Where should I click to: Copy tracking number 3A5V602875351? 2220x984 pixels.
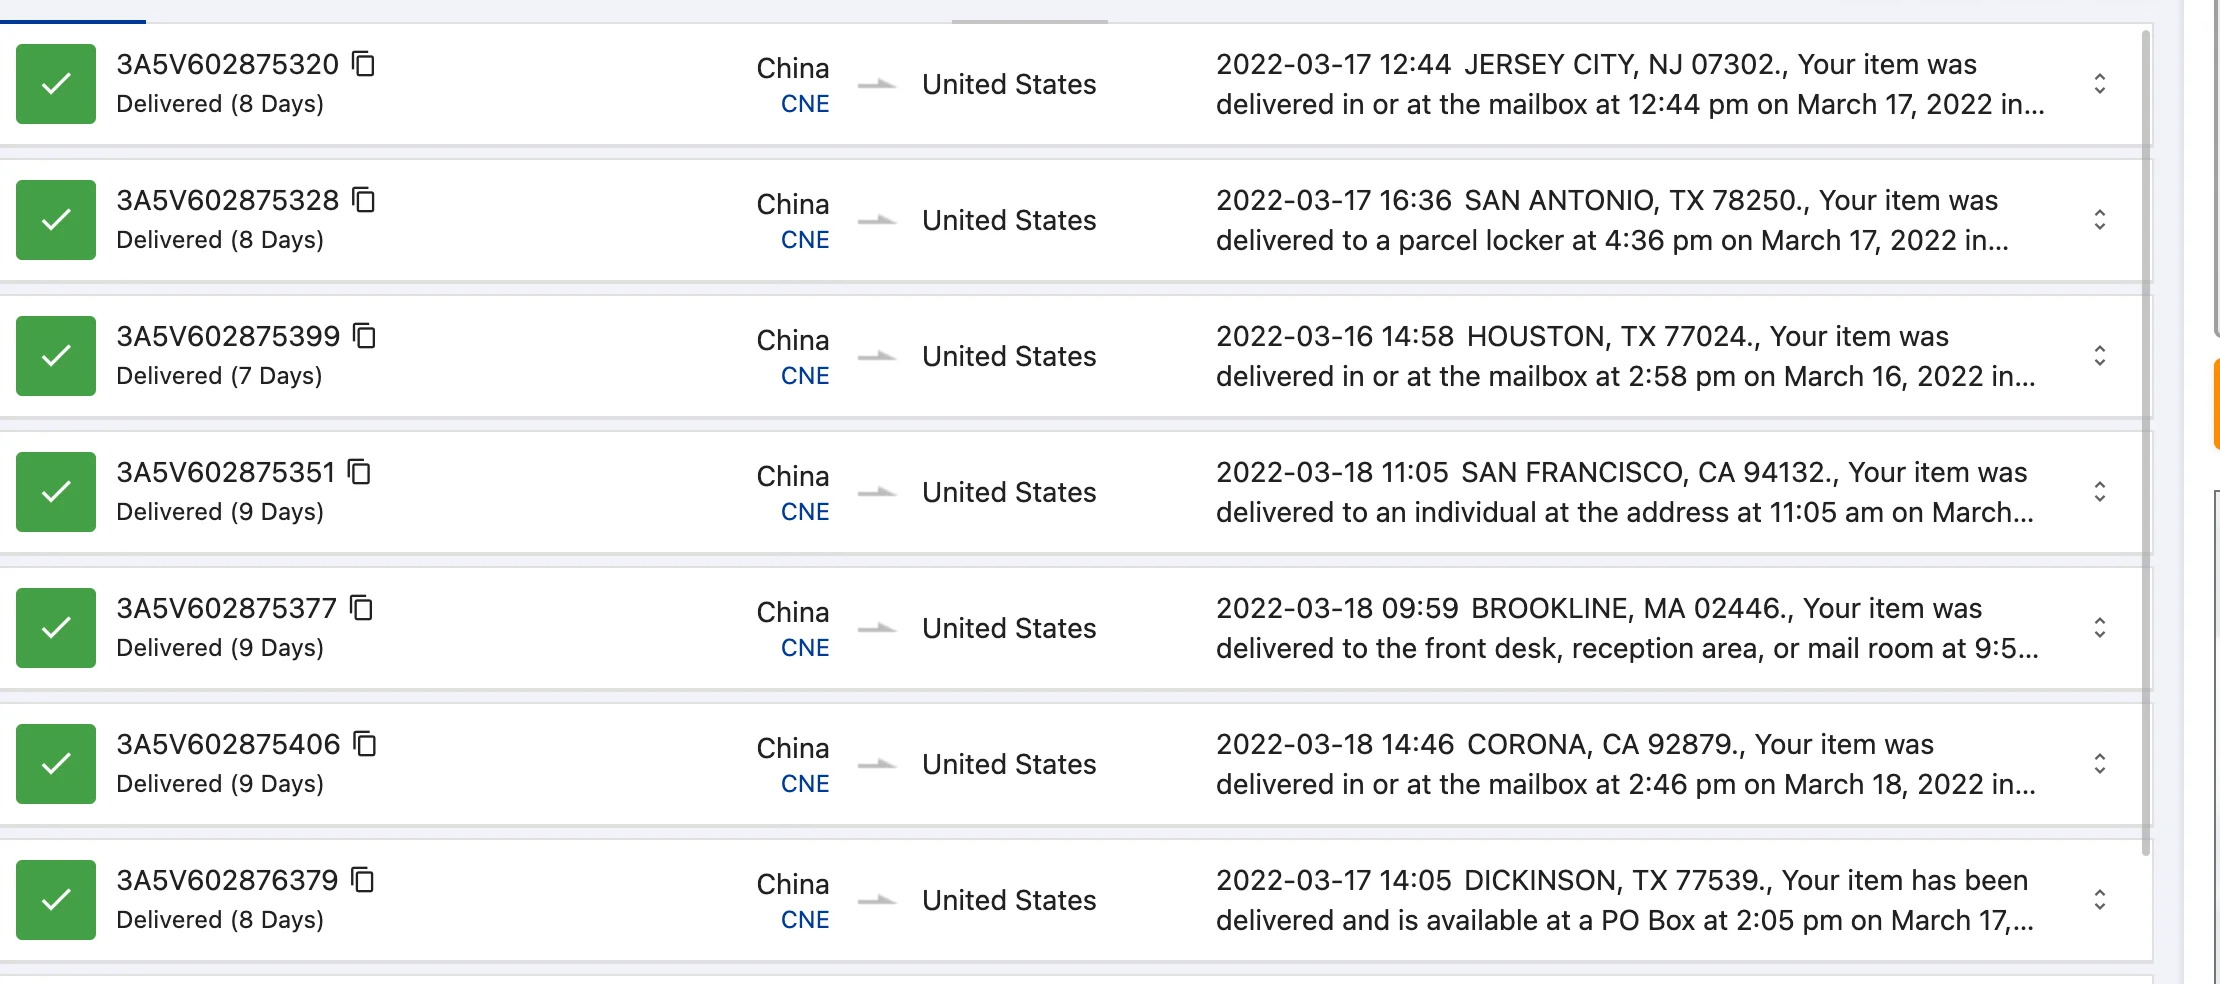[x=364, y=471]
